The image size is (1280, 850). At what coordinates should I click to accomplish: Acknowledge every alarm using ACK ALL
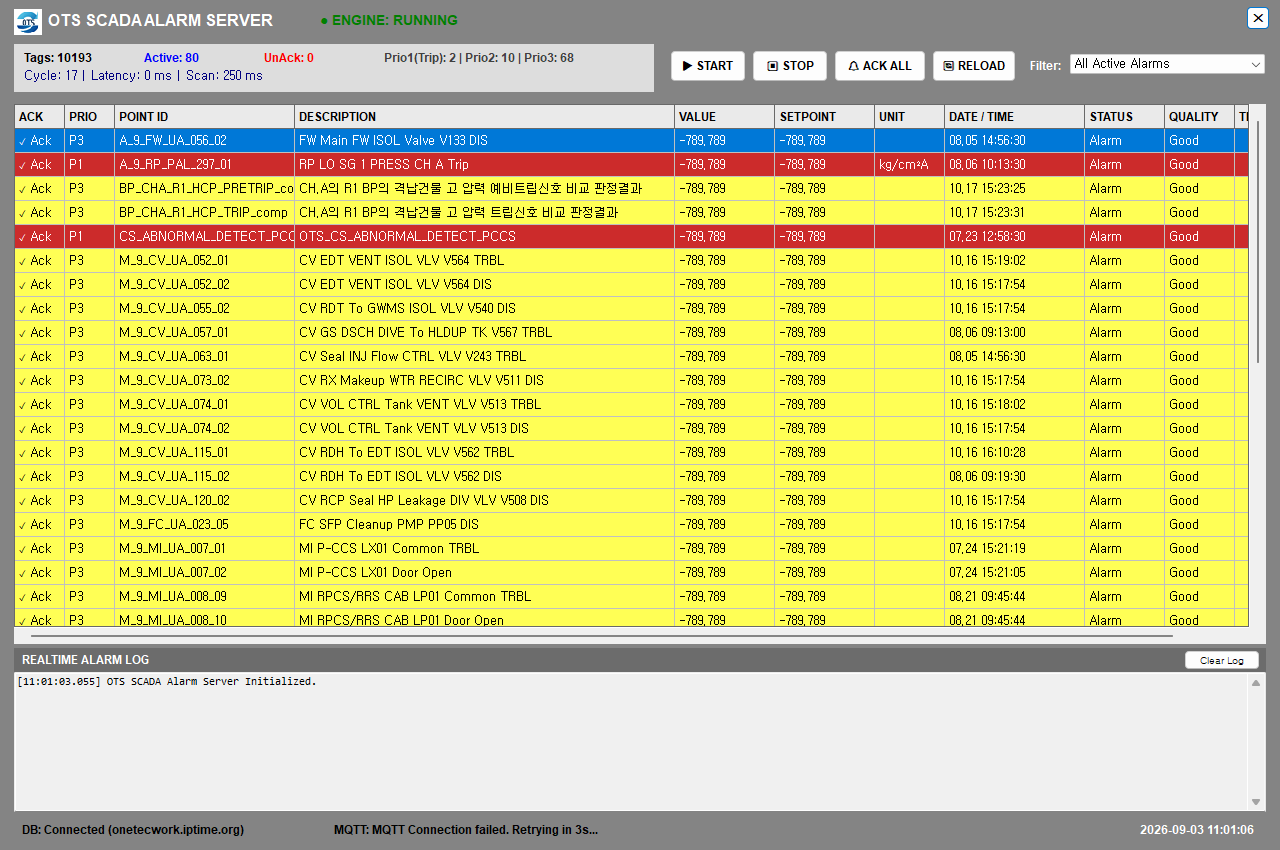point(880,66)
